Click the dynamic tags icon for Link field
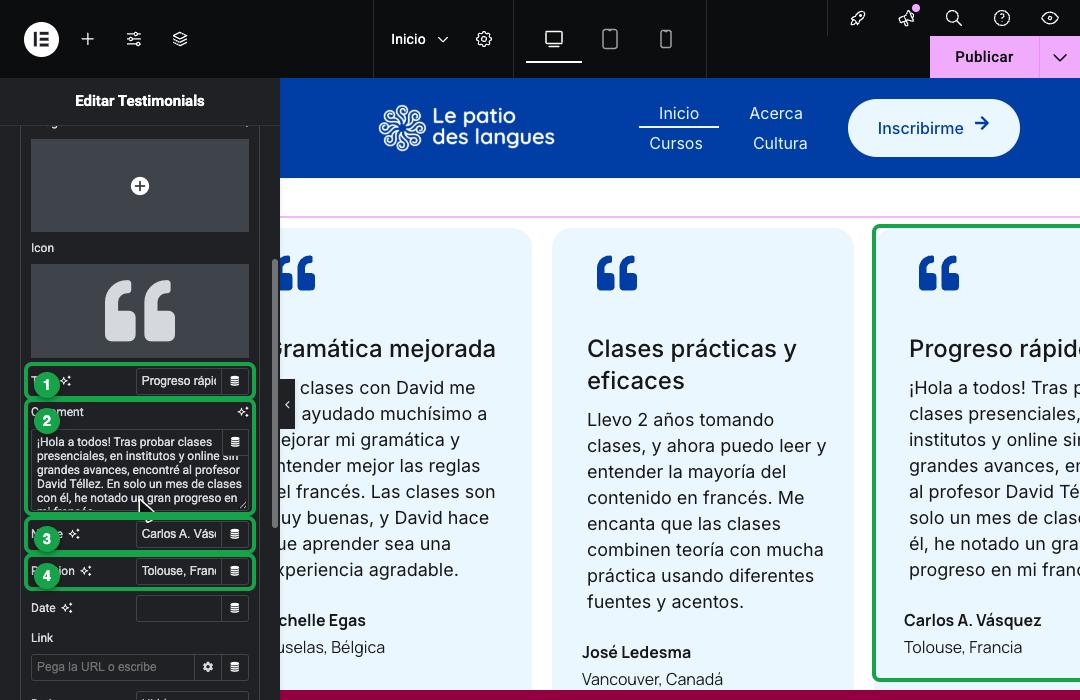Screen dimensions: 1080x700 235,667
